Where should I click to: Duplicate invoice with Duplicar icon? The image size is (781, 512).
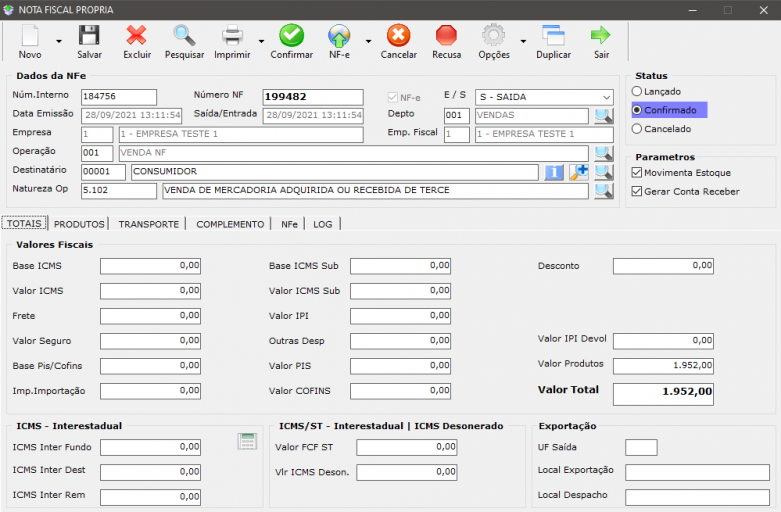(553, 36)
